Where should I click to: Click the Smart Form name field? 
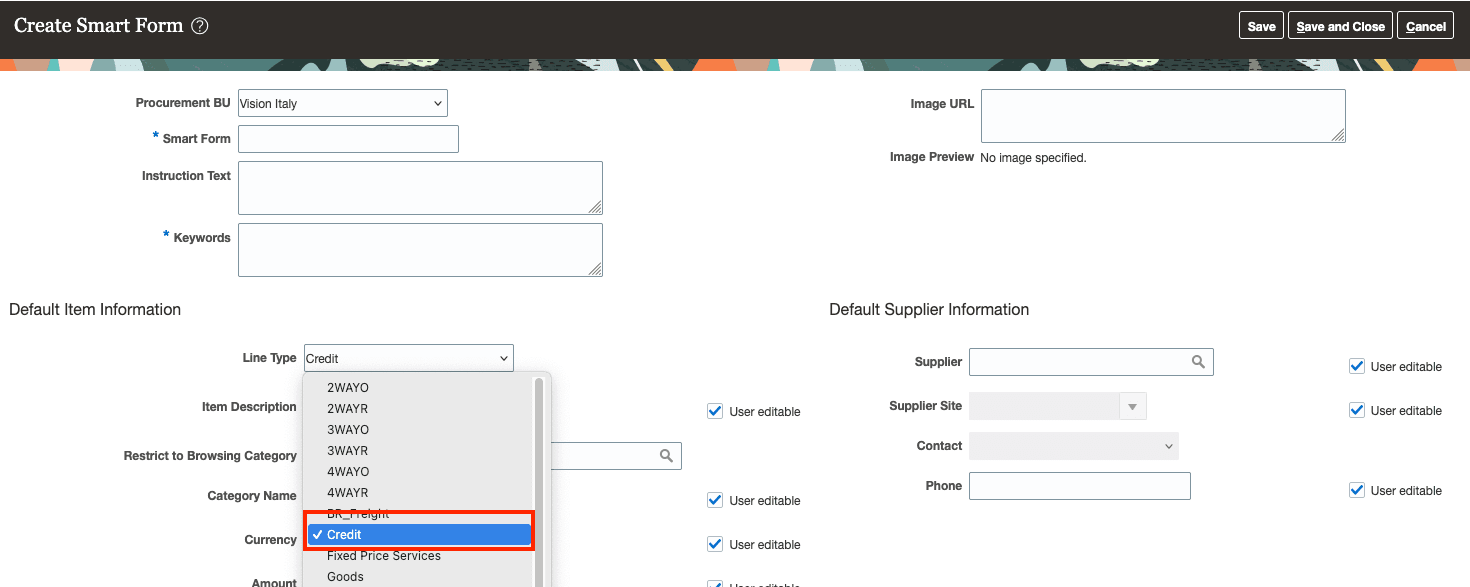(348, 138)
